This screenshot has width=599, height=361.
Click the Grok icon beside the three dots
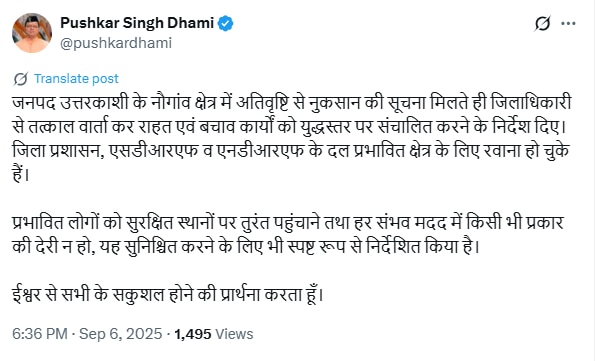tap(542, 24)
